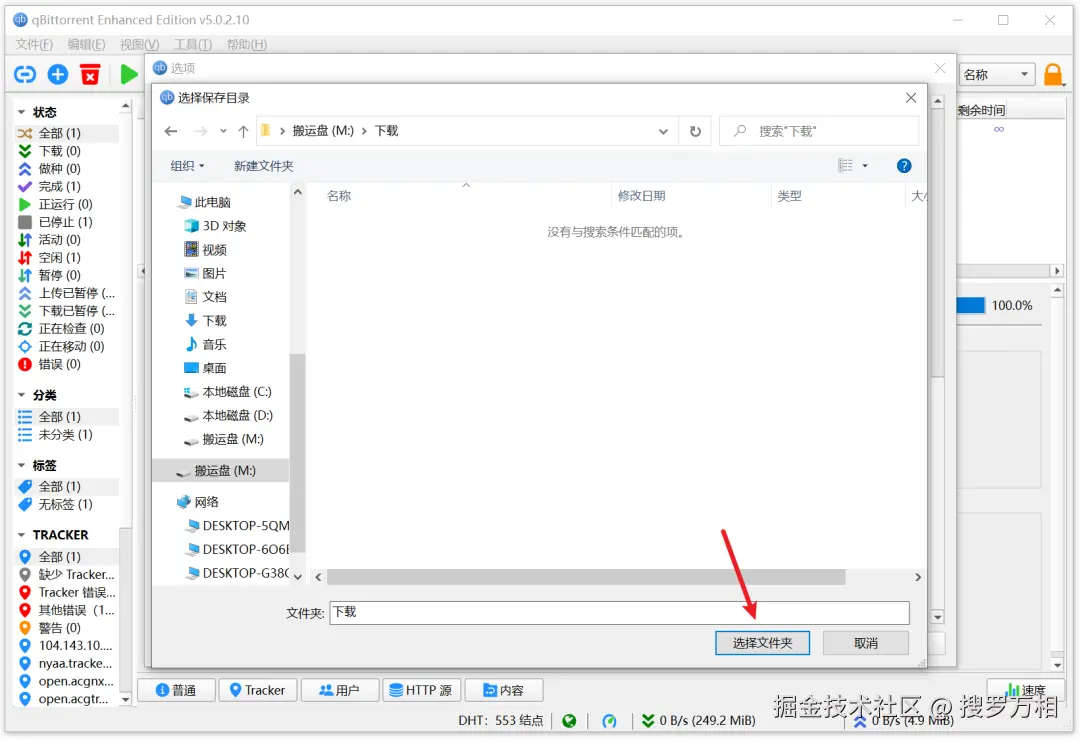The height and width of the screenshot is (742, 1080).
Task: Collapse the 标签 section
Action: (21, 466)
